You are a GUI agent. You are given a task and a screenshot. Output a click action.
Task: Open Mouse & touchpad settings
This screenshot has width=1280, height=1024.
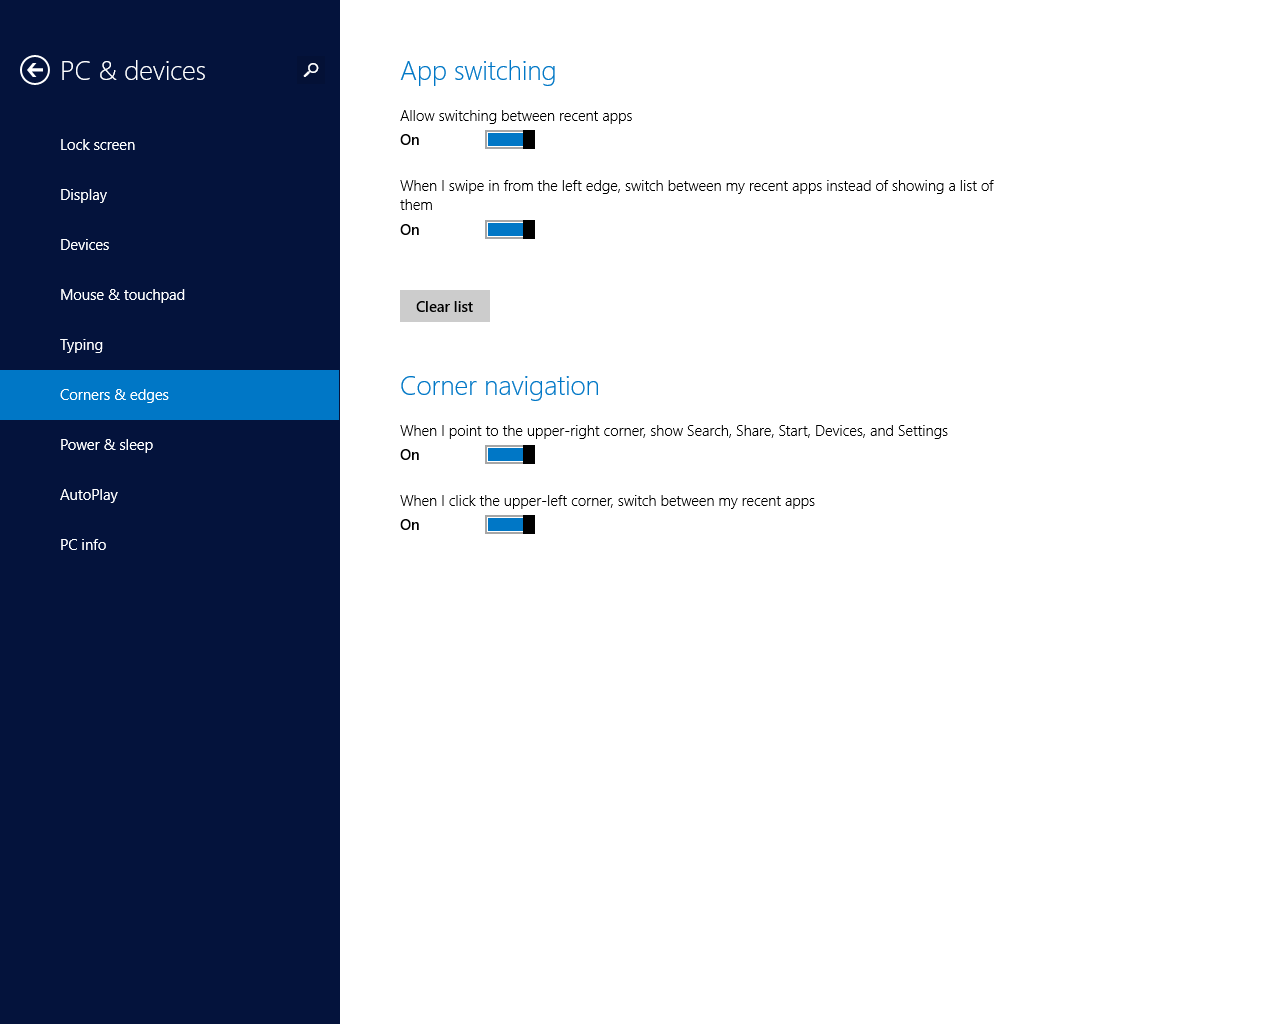tap(122, 294)
